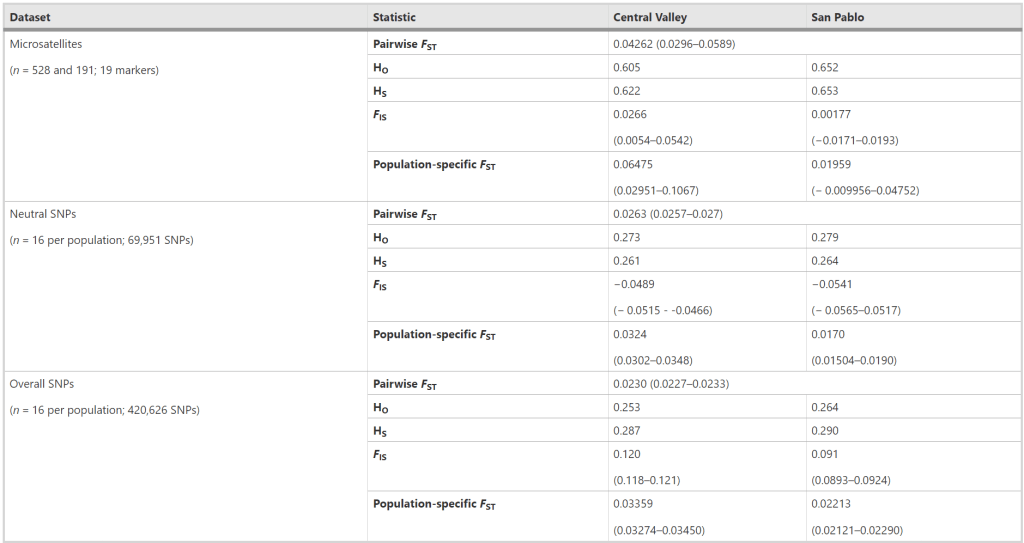Click the Central Valley FIS value −0.0489
Screen dimensions: 1024x543
(634, 285)
